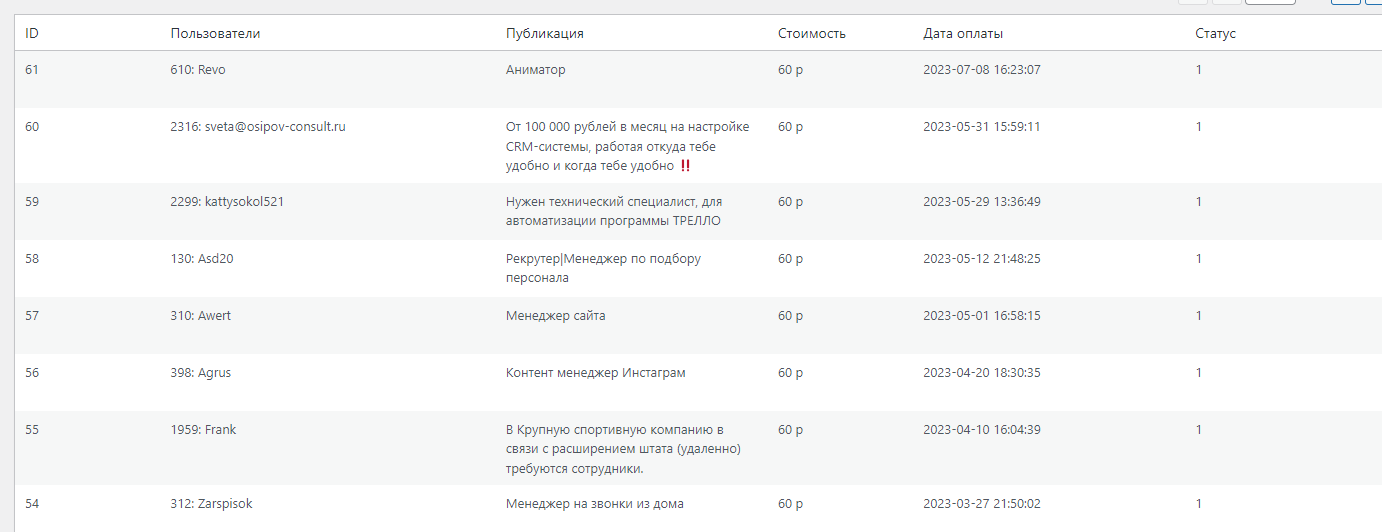Click the Стоимость column header
Screen dimensions: 1382x532
(x=812, y=33)
